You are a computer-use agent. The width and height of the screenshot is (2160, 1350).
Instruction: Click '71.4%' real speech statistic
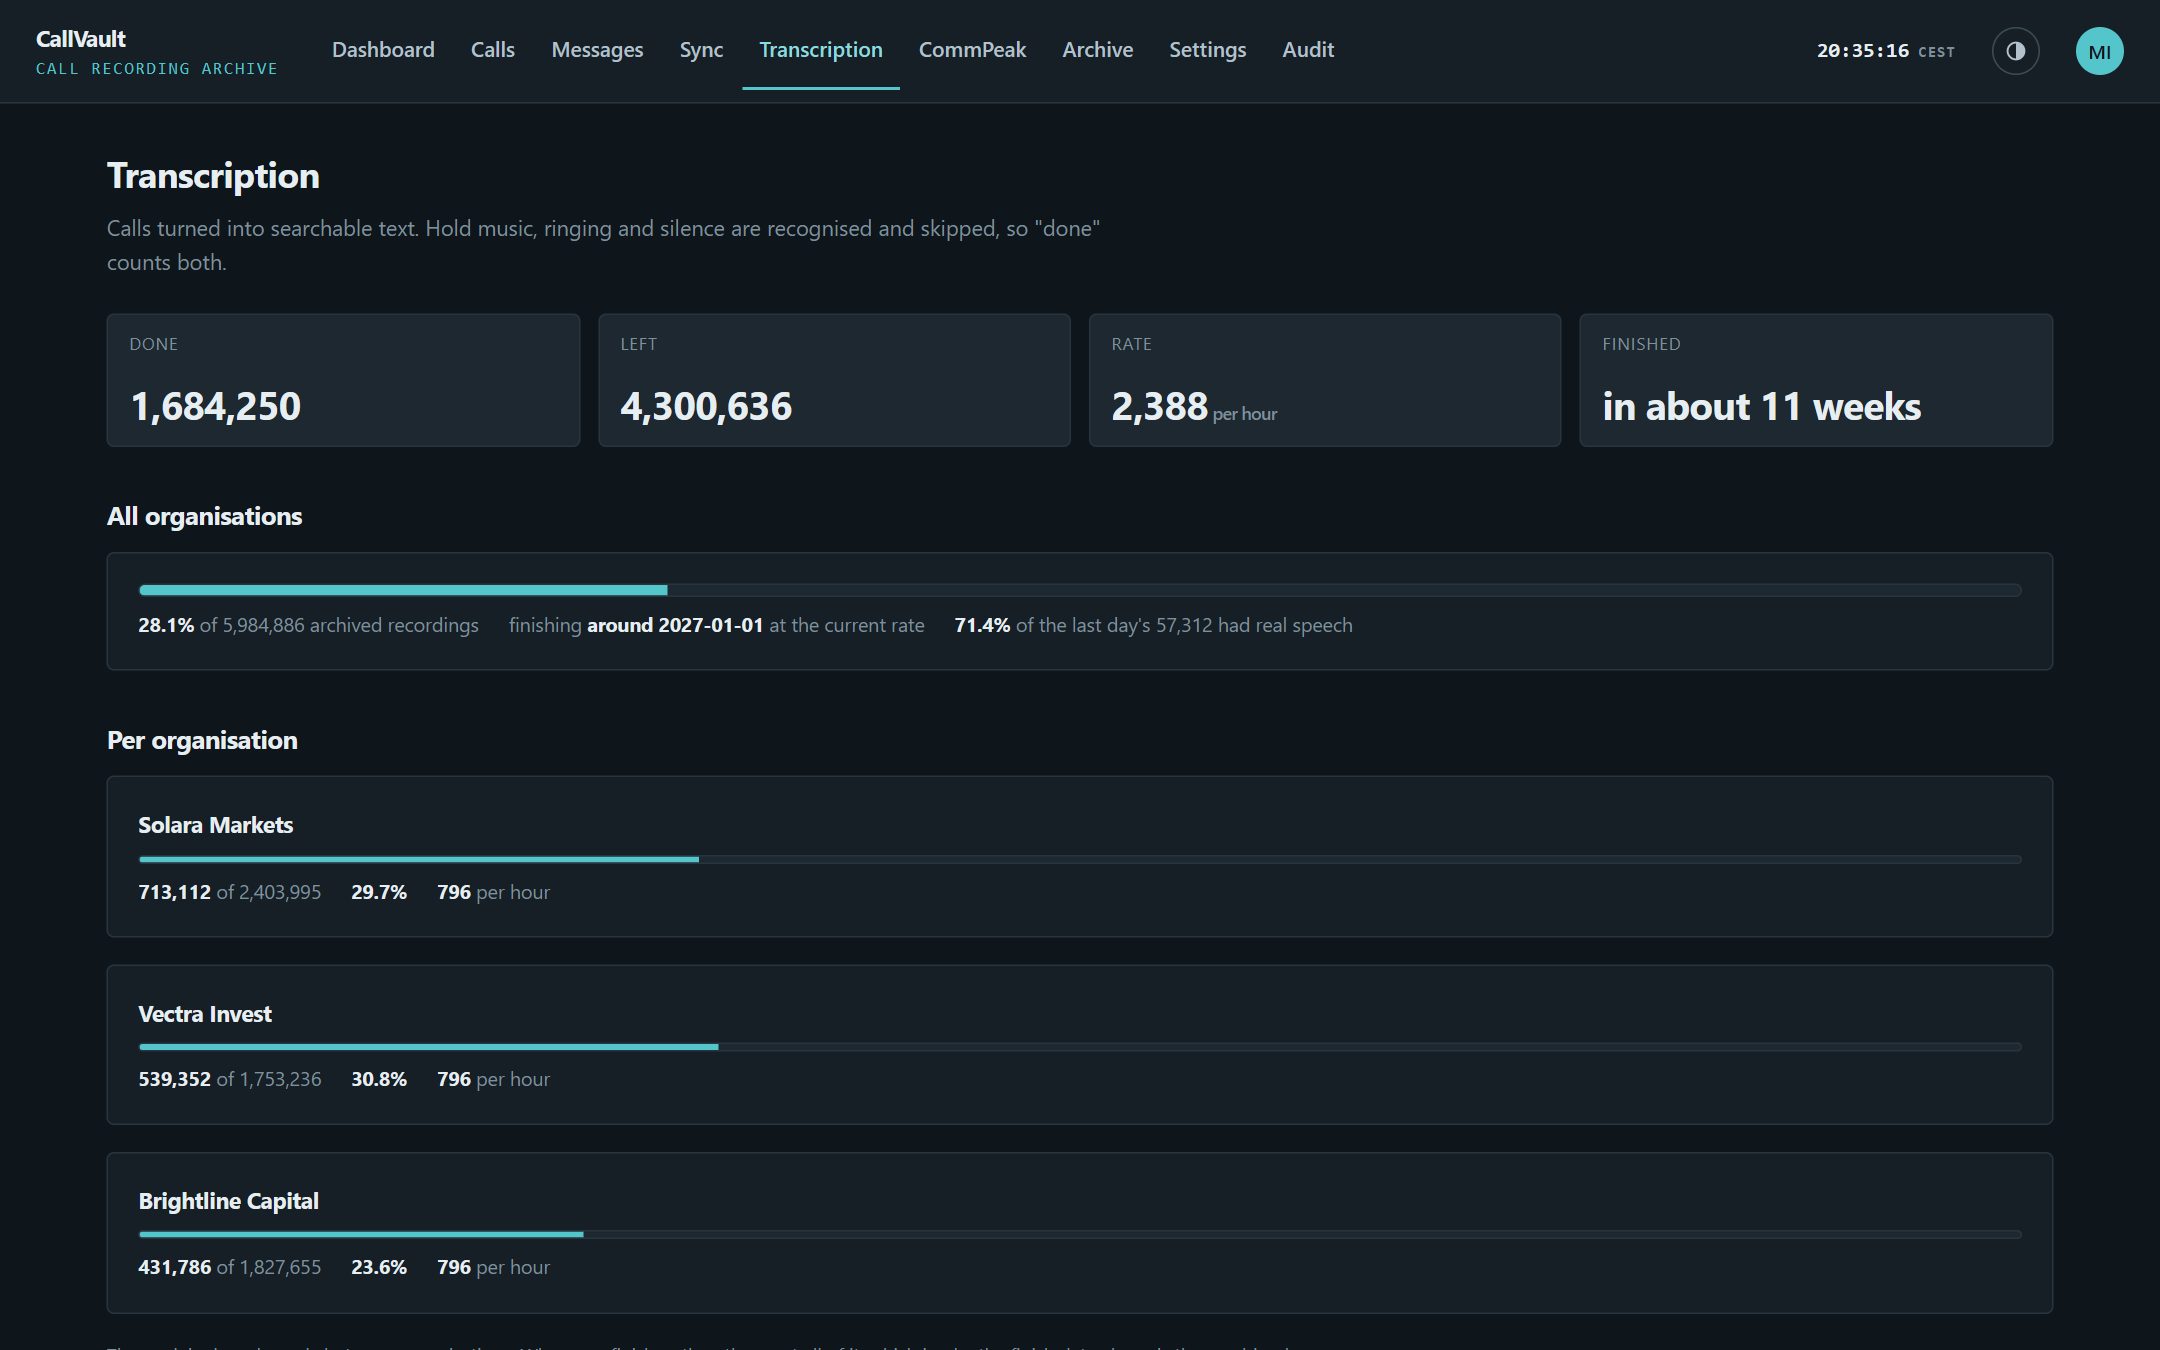pos(982,625)
